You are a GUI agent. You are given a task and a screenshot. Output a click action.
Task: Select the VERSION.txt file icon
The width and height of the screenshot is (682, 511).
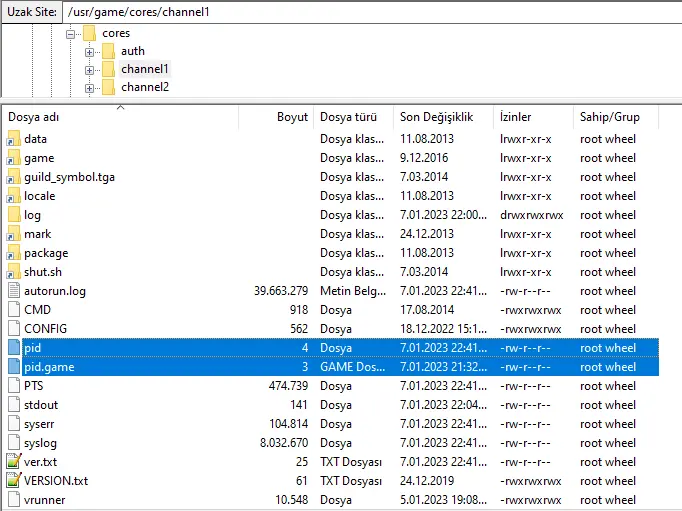pyautogui.click(x=13, y=481)
